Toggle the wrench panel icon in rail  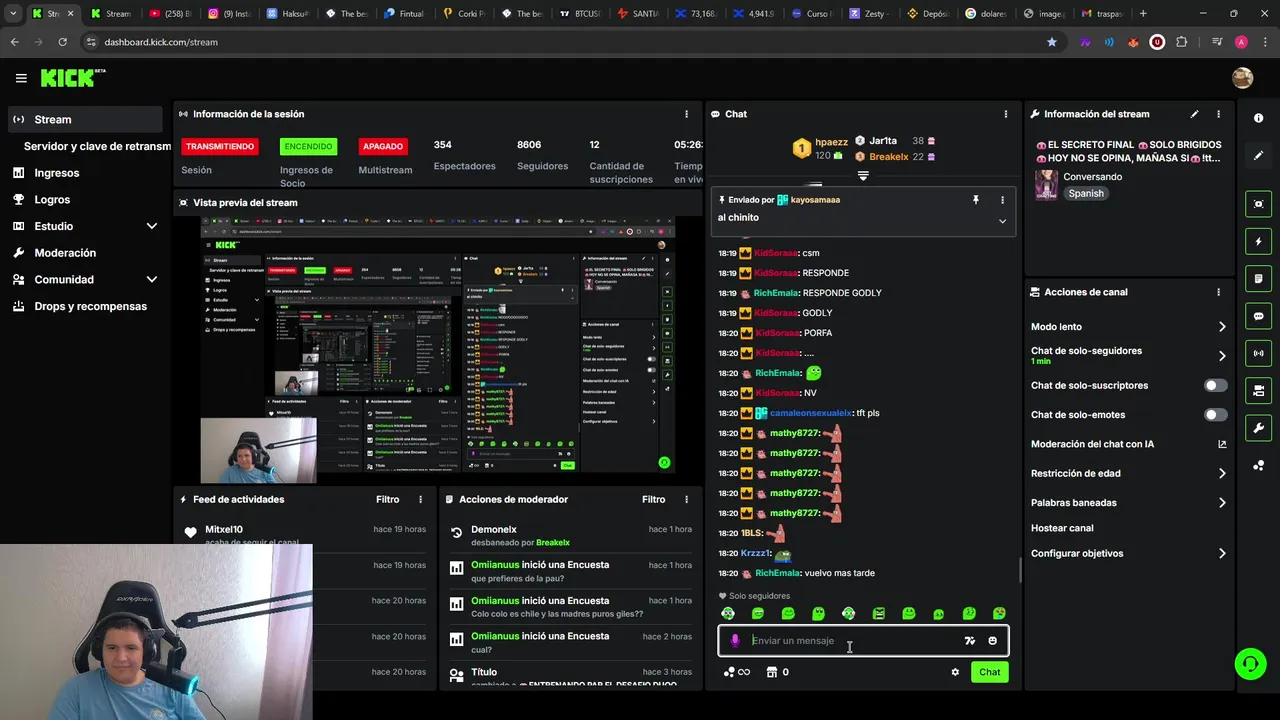pyautogui.click(x=1258, y=428)
